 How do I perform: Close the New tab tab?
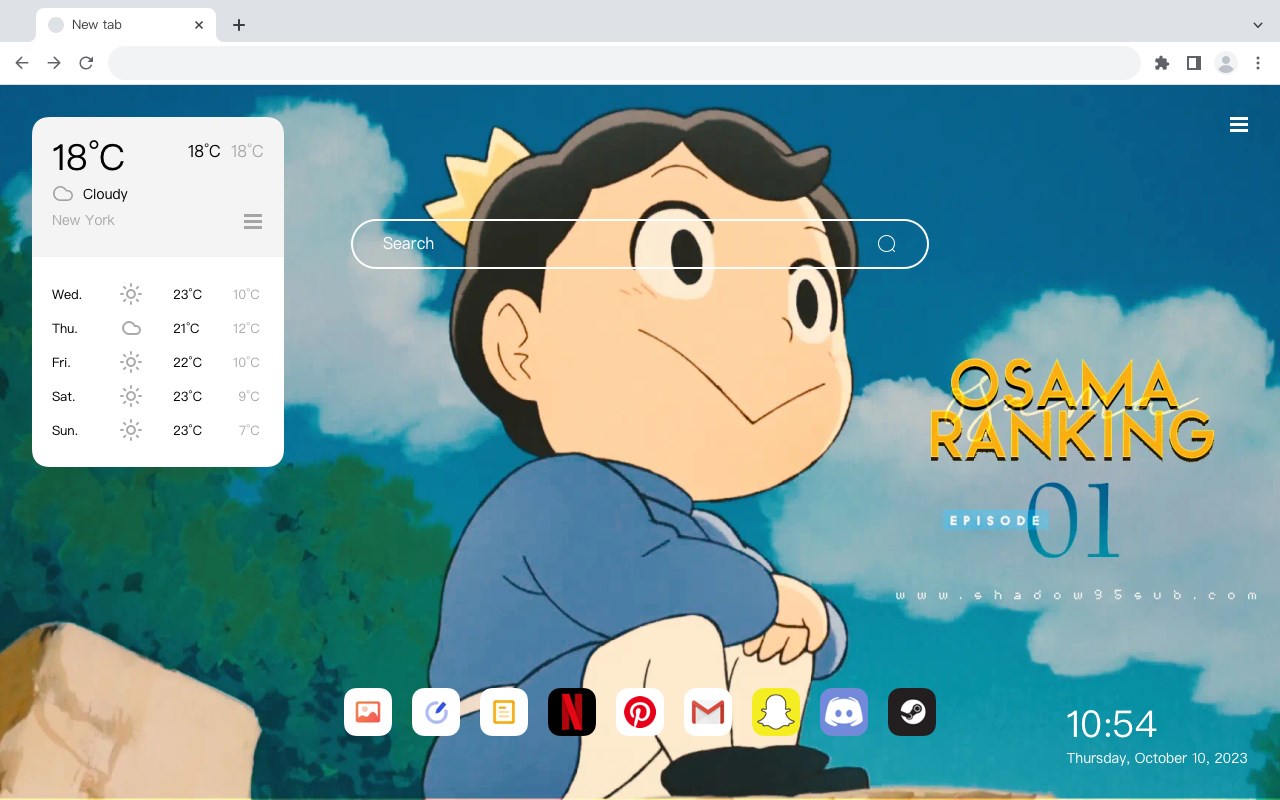pos(199,25)
